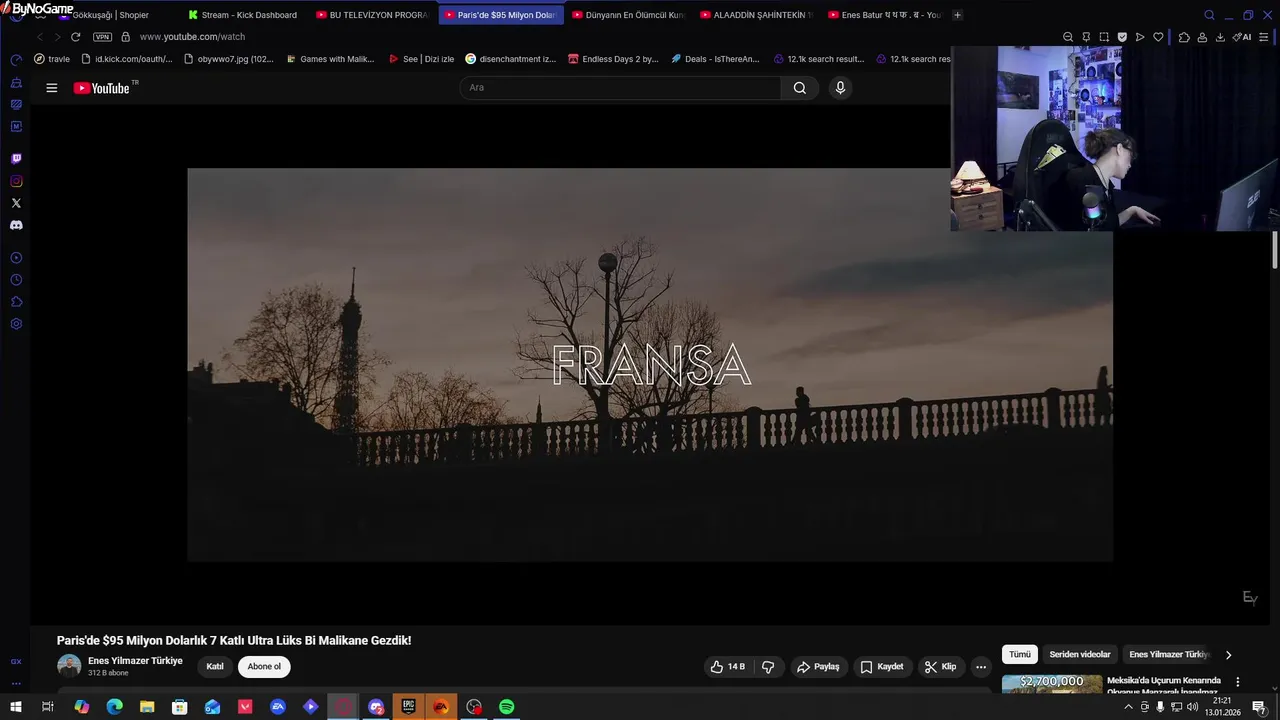The image size is (1280, 720).
Task: Click the FRANSA video player area
Action: click(x=650, y=365)
